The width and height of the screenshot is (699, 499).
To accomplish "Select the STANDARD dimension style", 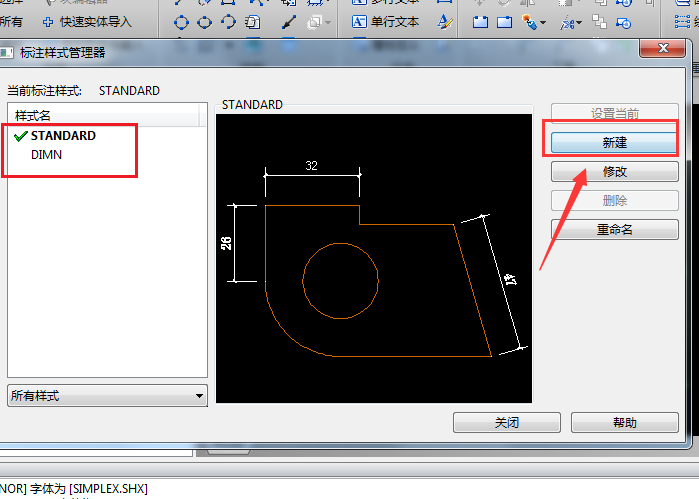I will (63, 136).
